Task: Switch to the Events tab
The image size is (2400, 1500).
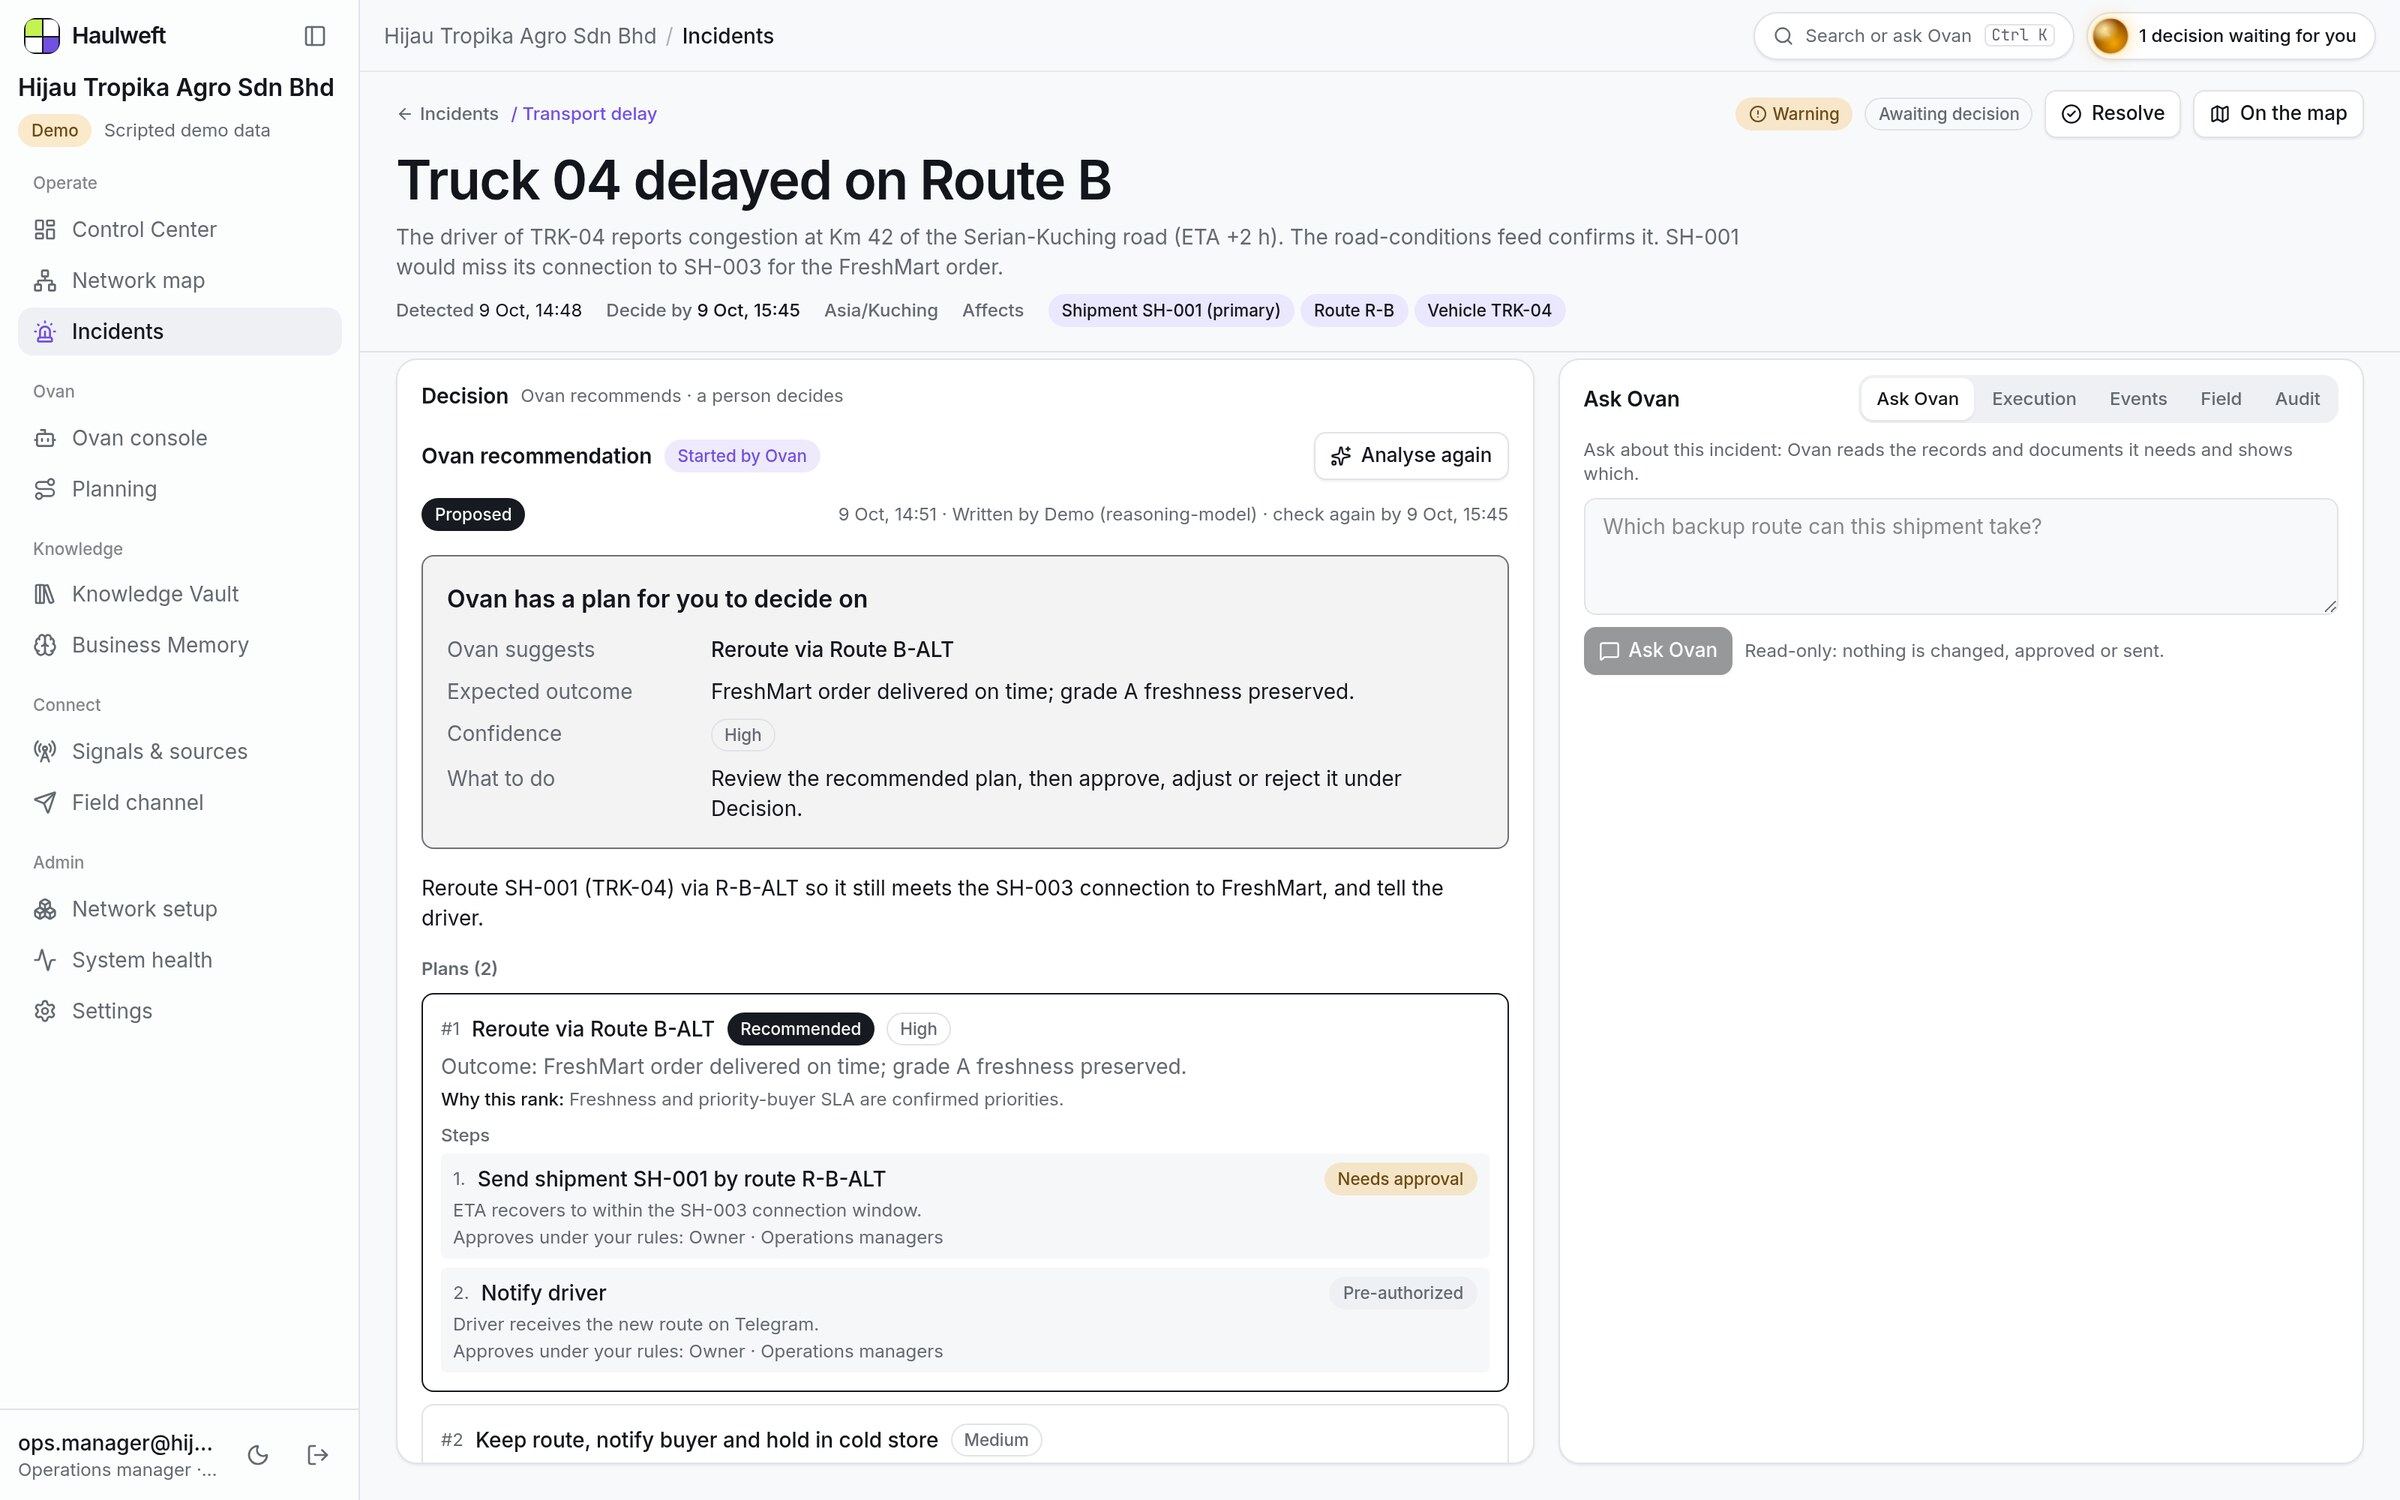Action: (x=2138, y=399)
